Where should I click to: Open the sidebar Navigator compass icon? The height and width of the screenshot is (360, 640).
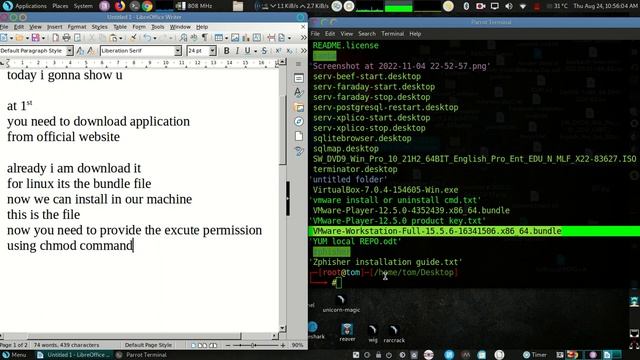click(x=299, y=122)
